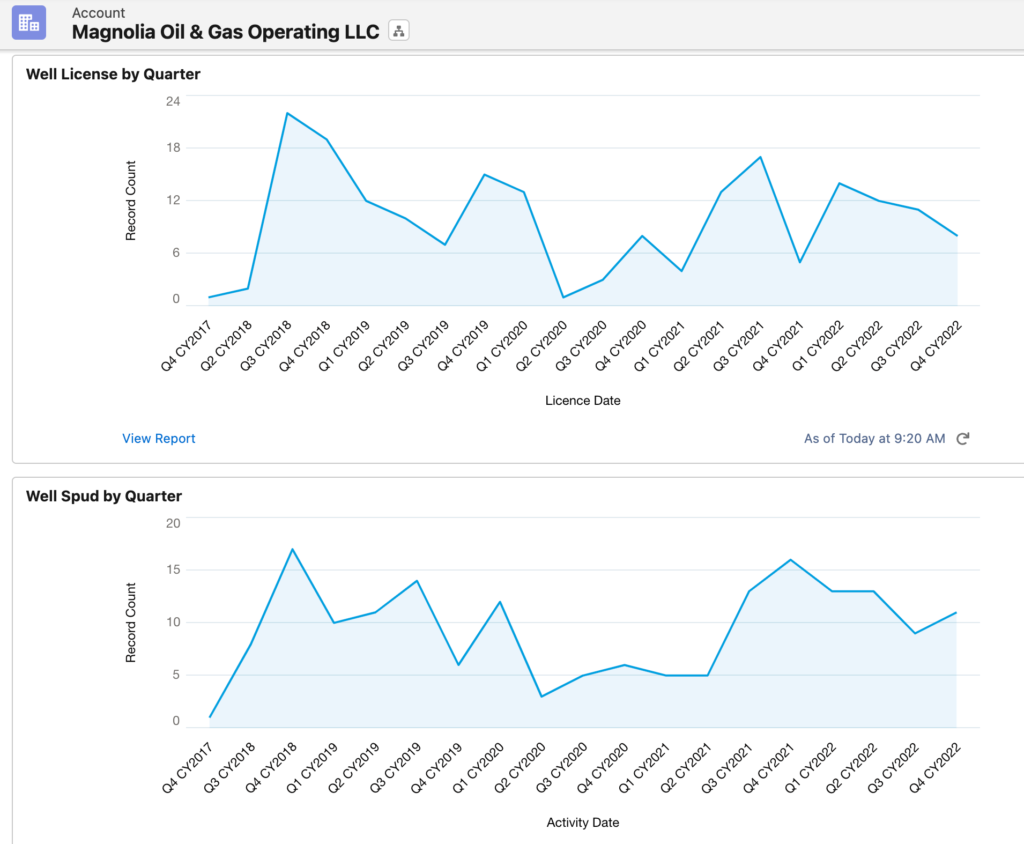Click the Q4 CY2018 peak point in Spud chart

click(x=293, y=549)
